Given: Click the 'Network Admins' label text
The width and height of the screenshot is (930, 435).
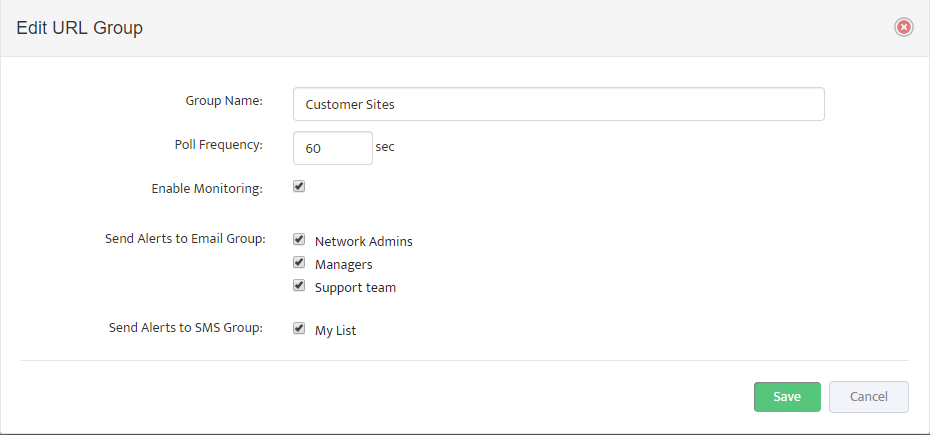Looking at the screenshot, I should [364, 242].
